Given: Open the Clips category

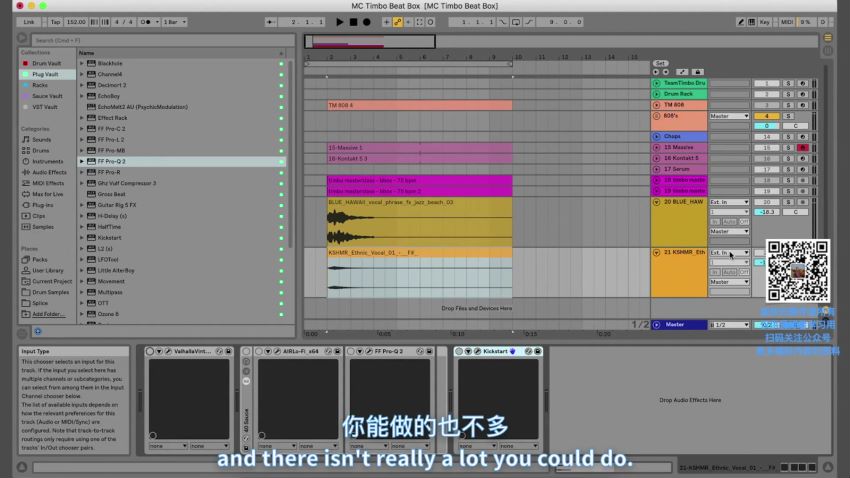Looking at the screenshot, I should click(38, 216).
